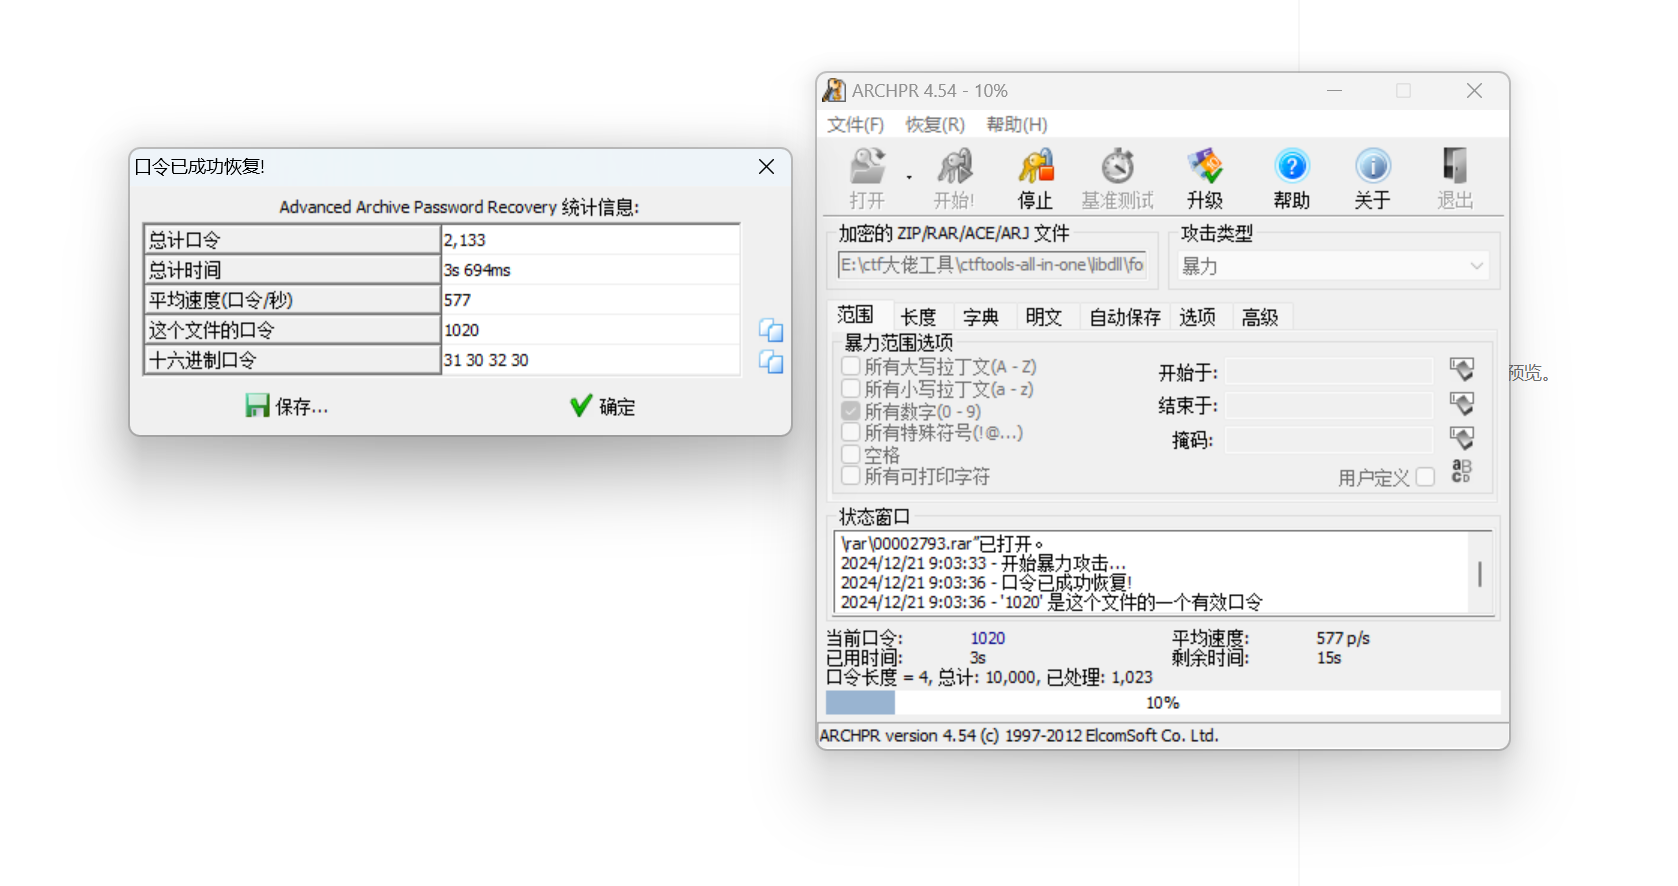Stop the attack with 停止 icon

[x=1035, y=178]
